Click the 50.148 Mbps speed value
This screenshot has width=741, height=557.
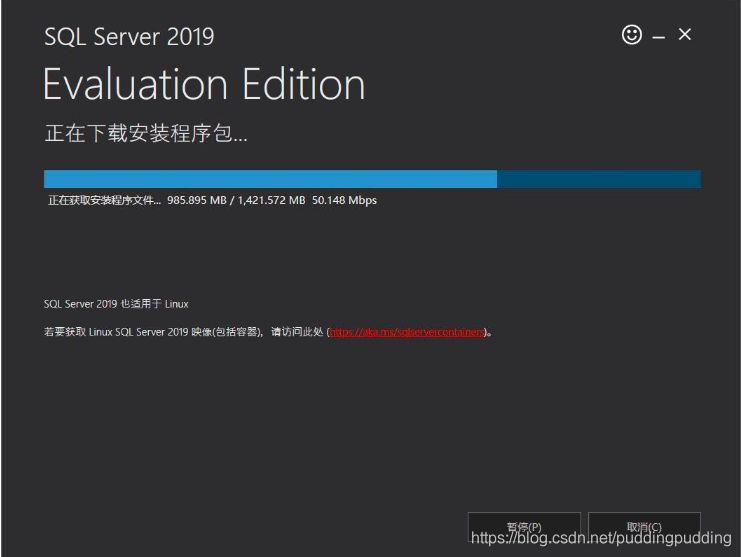click(x=344, y=200)
